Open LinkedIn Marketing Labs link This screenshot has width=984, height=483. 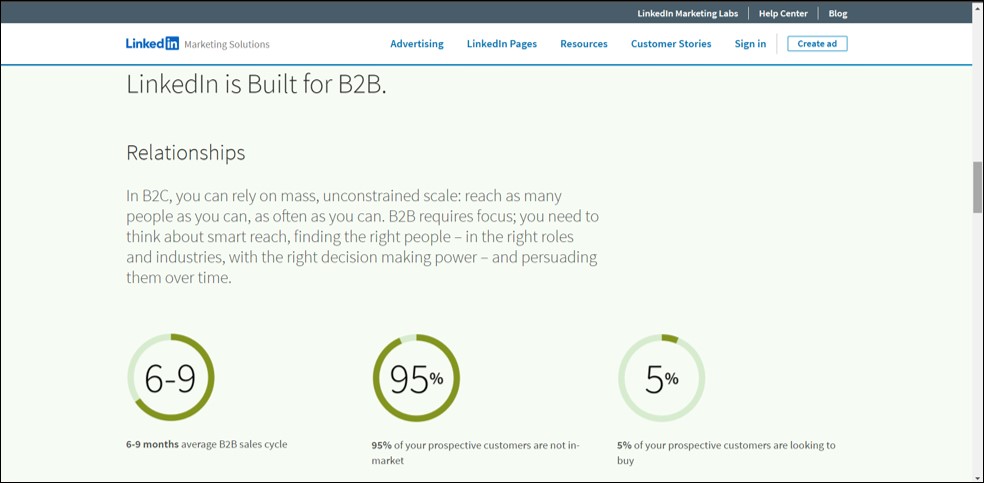click(688, 13)
